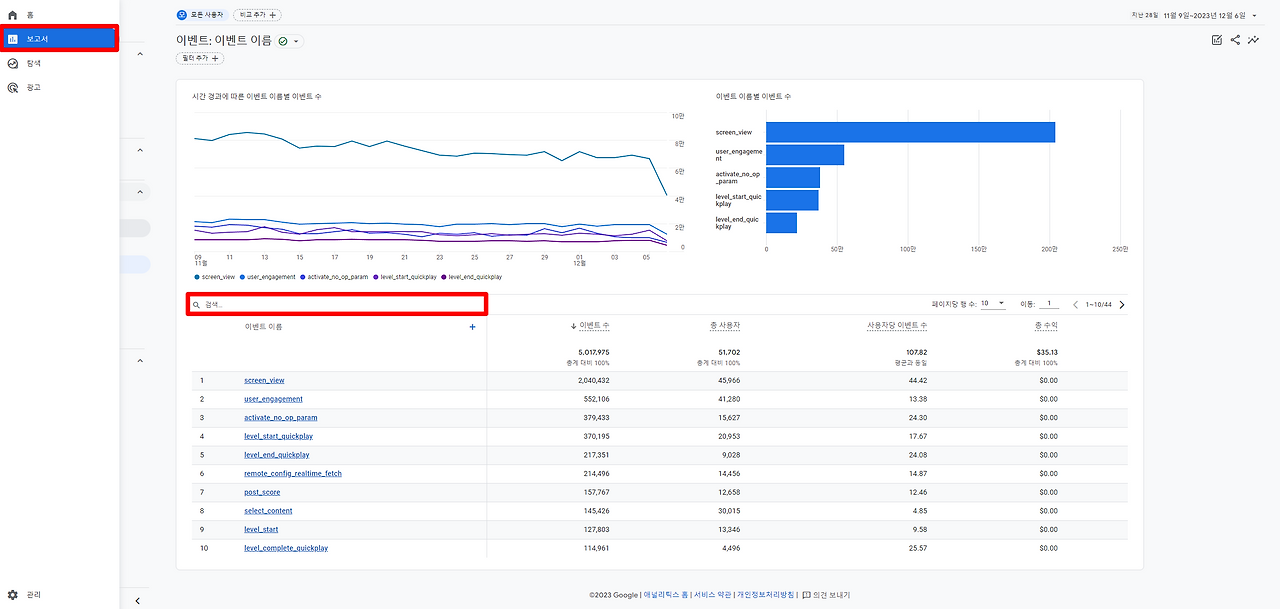Click the level_start_quickplay bar in chart

pos(792,200)
